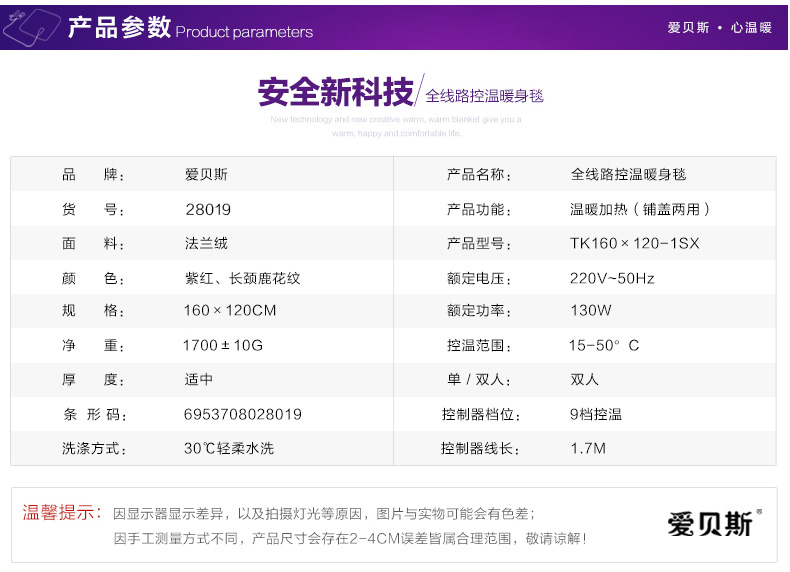Screen dimensions: 790x572
Task: Select the barcode 6953708028019
Action: click(242, 414)
